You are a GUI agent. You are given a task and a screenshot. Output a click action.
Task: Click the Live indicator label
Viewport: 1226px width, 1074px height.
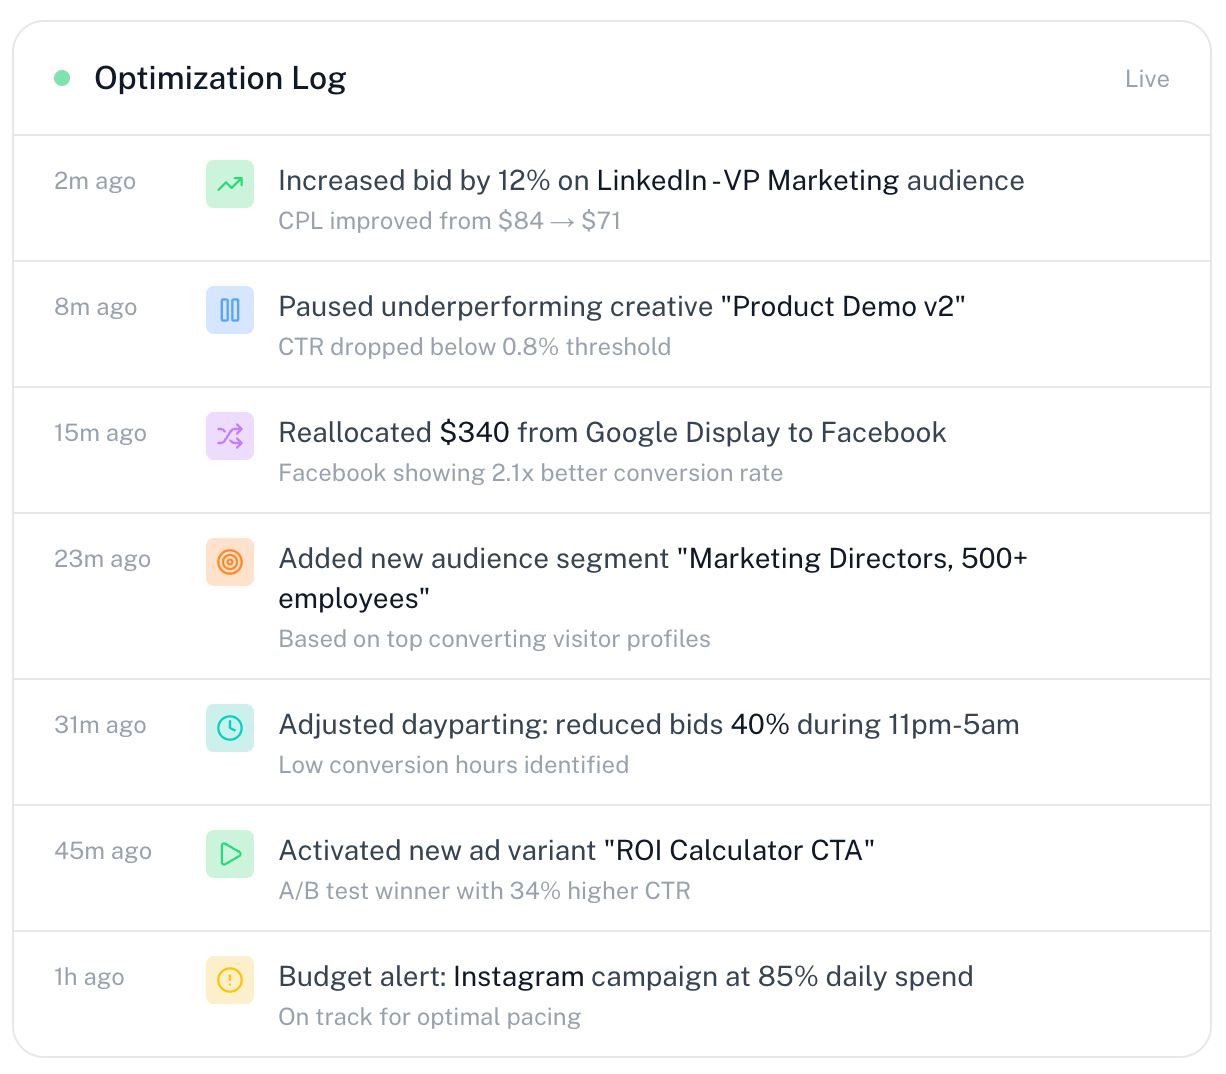click(1147, 79)
